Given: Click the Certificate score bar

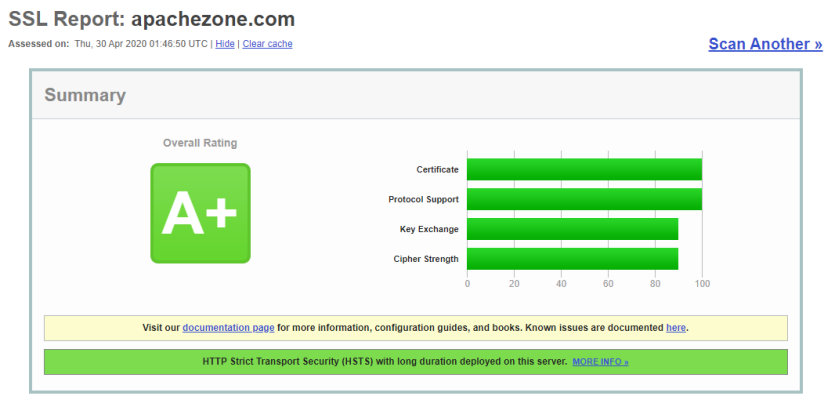Looking at the screenshot, I should click(584, 169).
